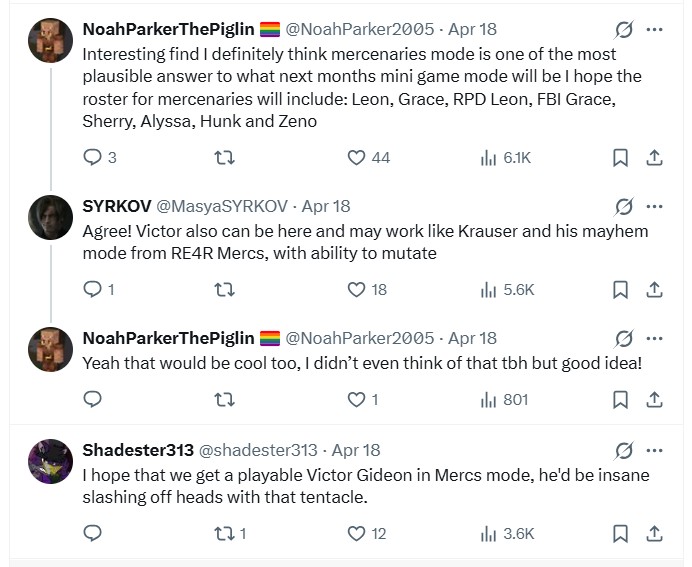Click SYRKOV's profile avatar

click(x=50, y=216)
